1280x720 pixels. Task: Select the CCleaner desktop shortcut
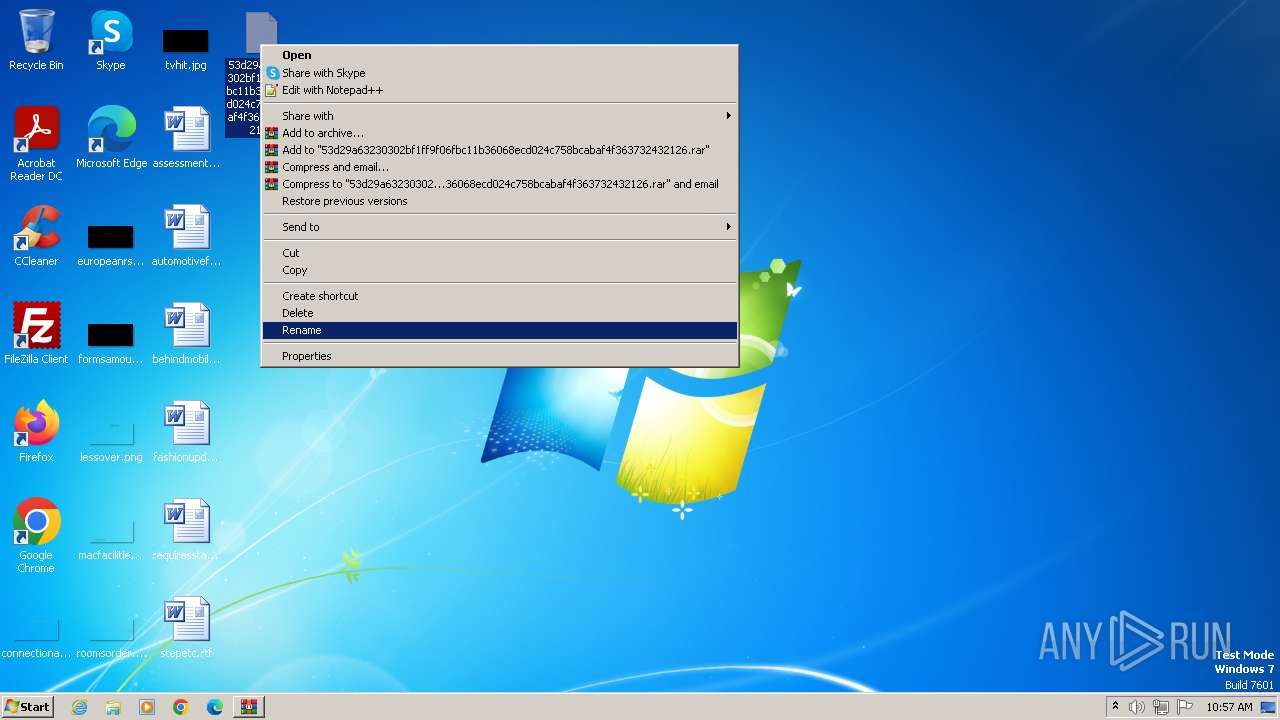pos(36,237)
